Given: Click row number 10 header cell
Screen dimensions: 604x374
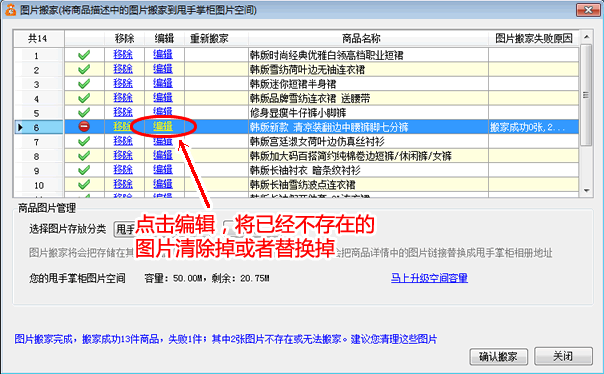Looking at the screenshot, I should coord(39,185).
